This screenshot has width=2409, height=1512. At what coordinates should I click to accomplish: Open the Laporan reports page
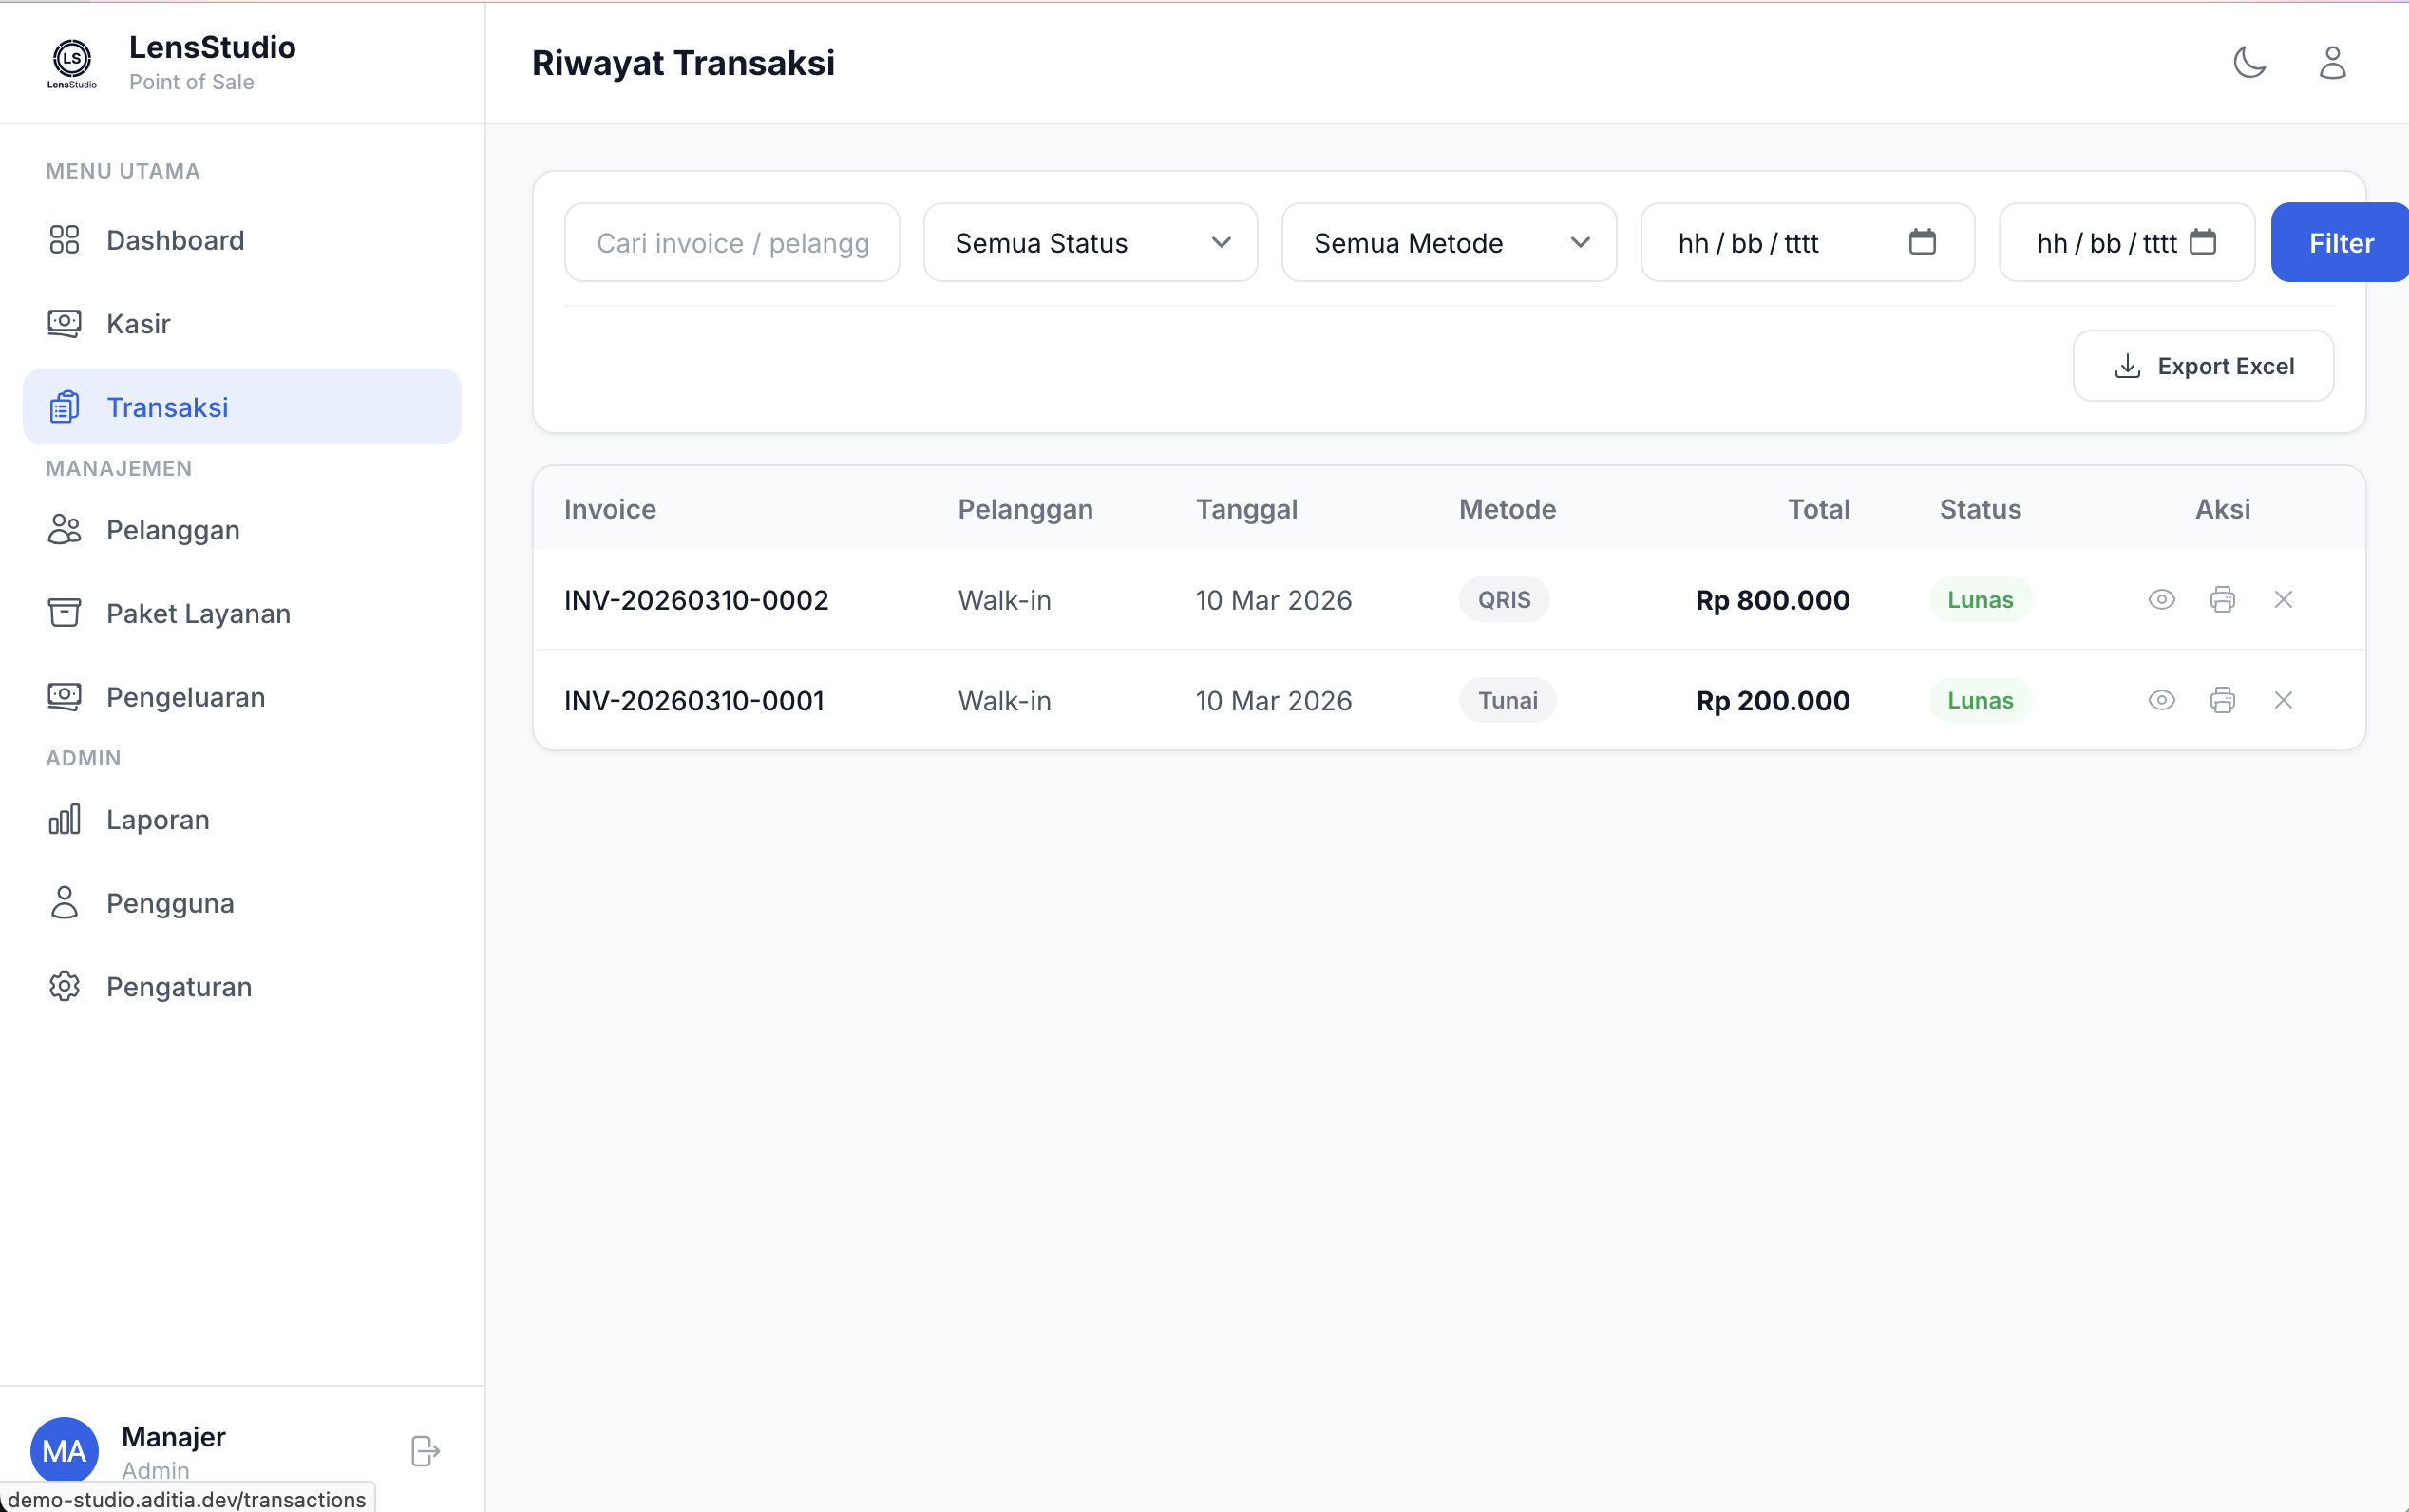[x=158, y=820]
